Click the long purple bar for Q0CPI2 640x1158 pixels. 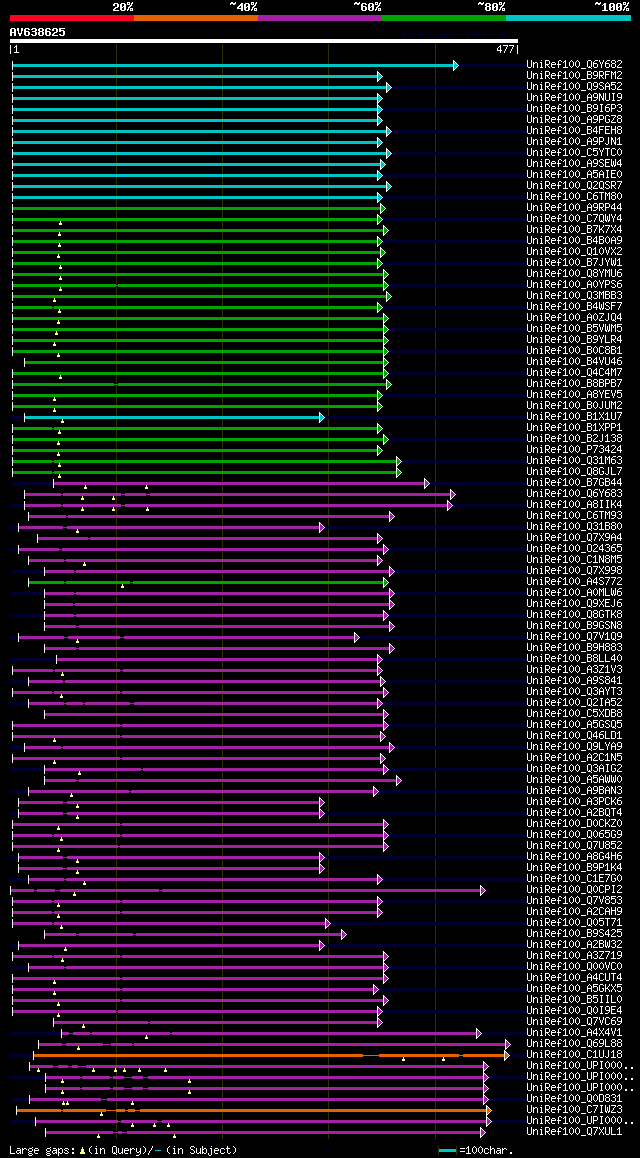click(248, 891)
